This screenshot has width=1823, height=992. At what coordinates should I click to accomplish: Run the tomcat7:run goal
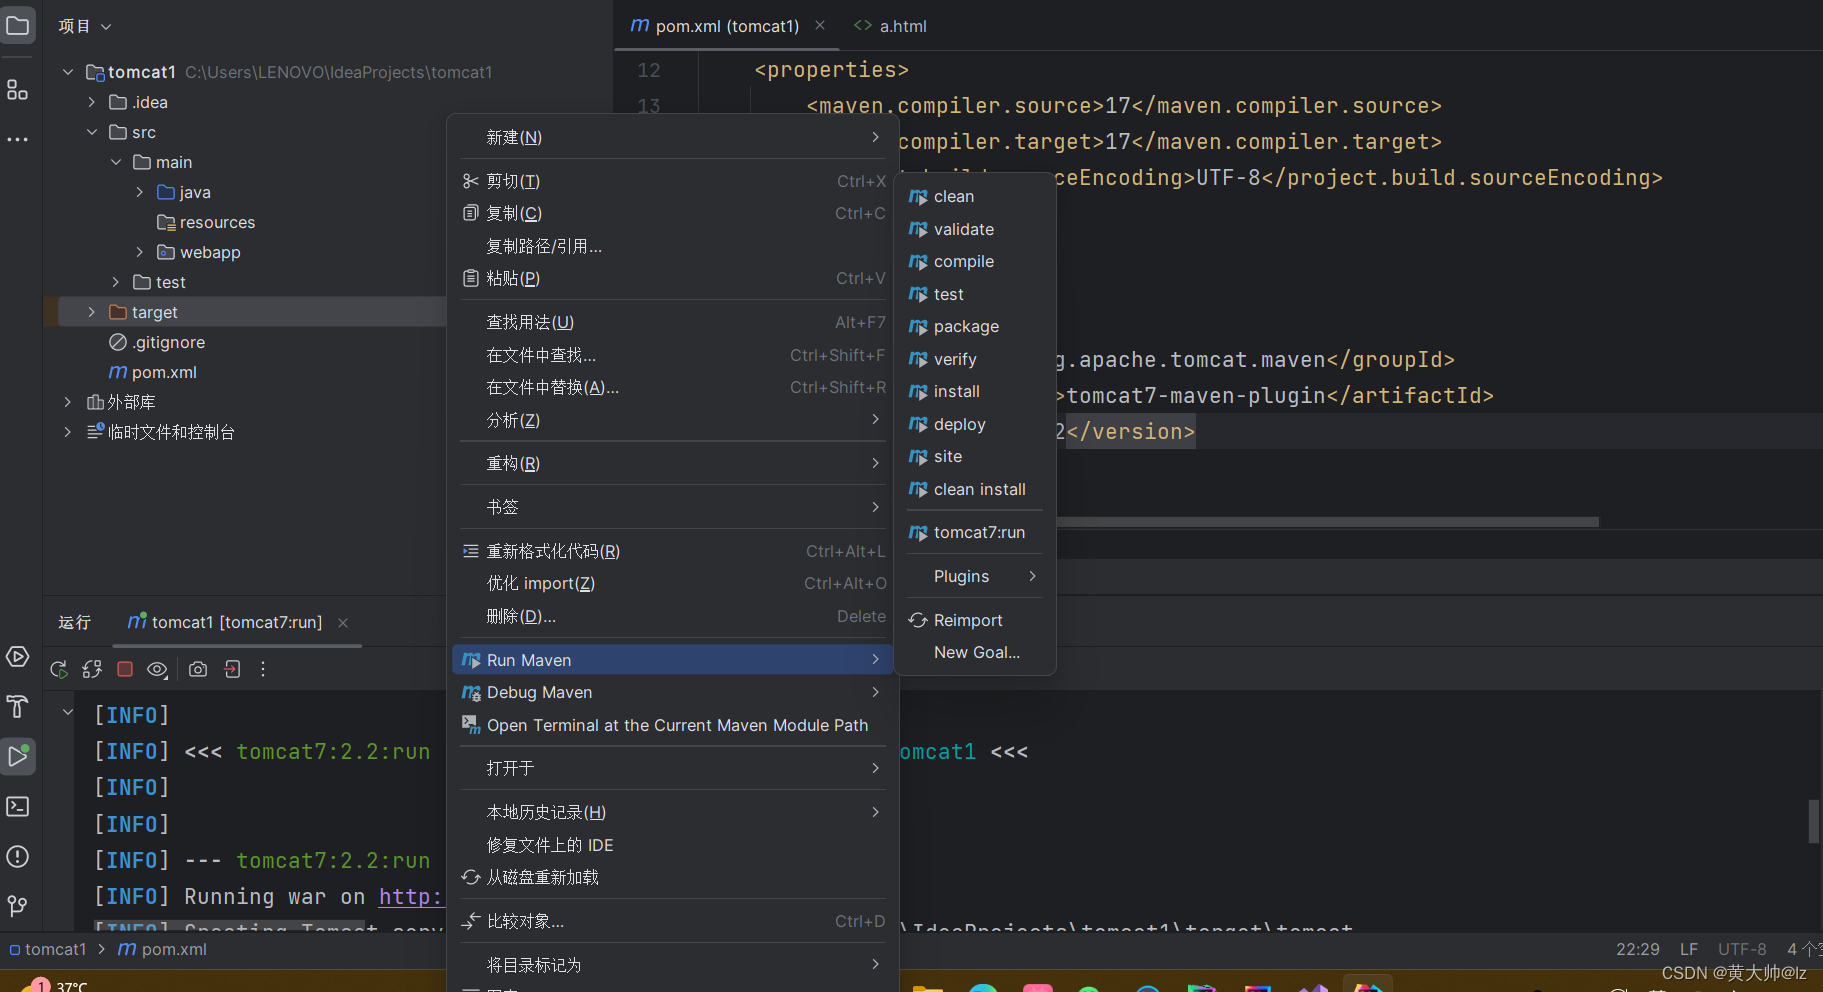[x=975, y=533]
